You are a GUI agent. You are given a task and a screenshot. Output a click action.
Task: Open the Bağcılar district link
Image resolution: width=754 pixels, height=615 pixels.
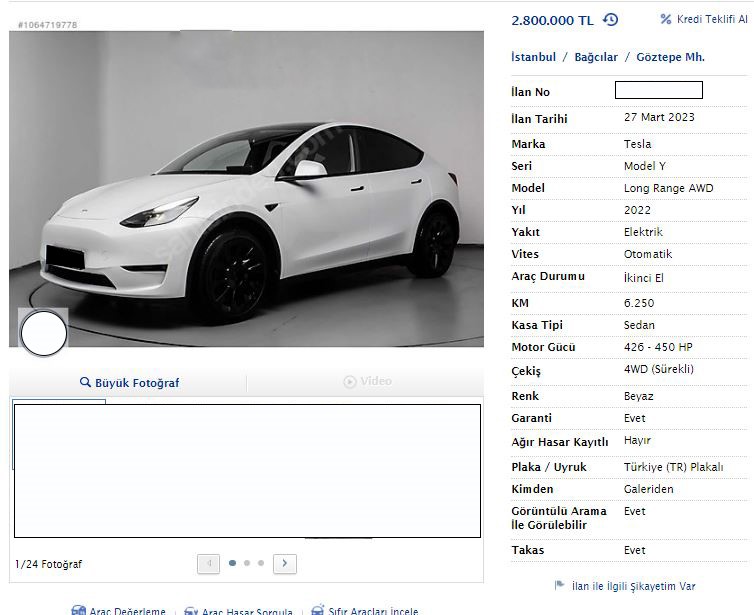click(x=596, y=57)
